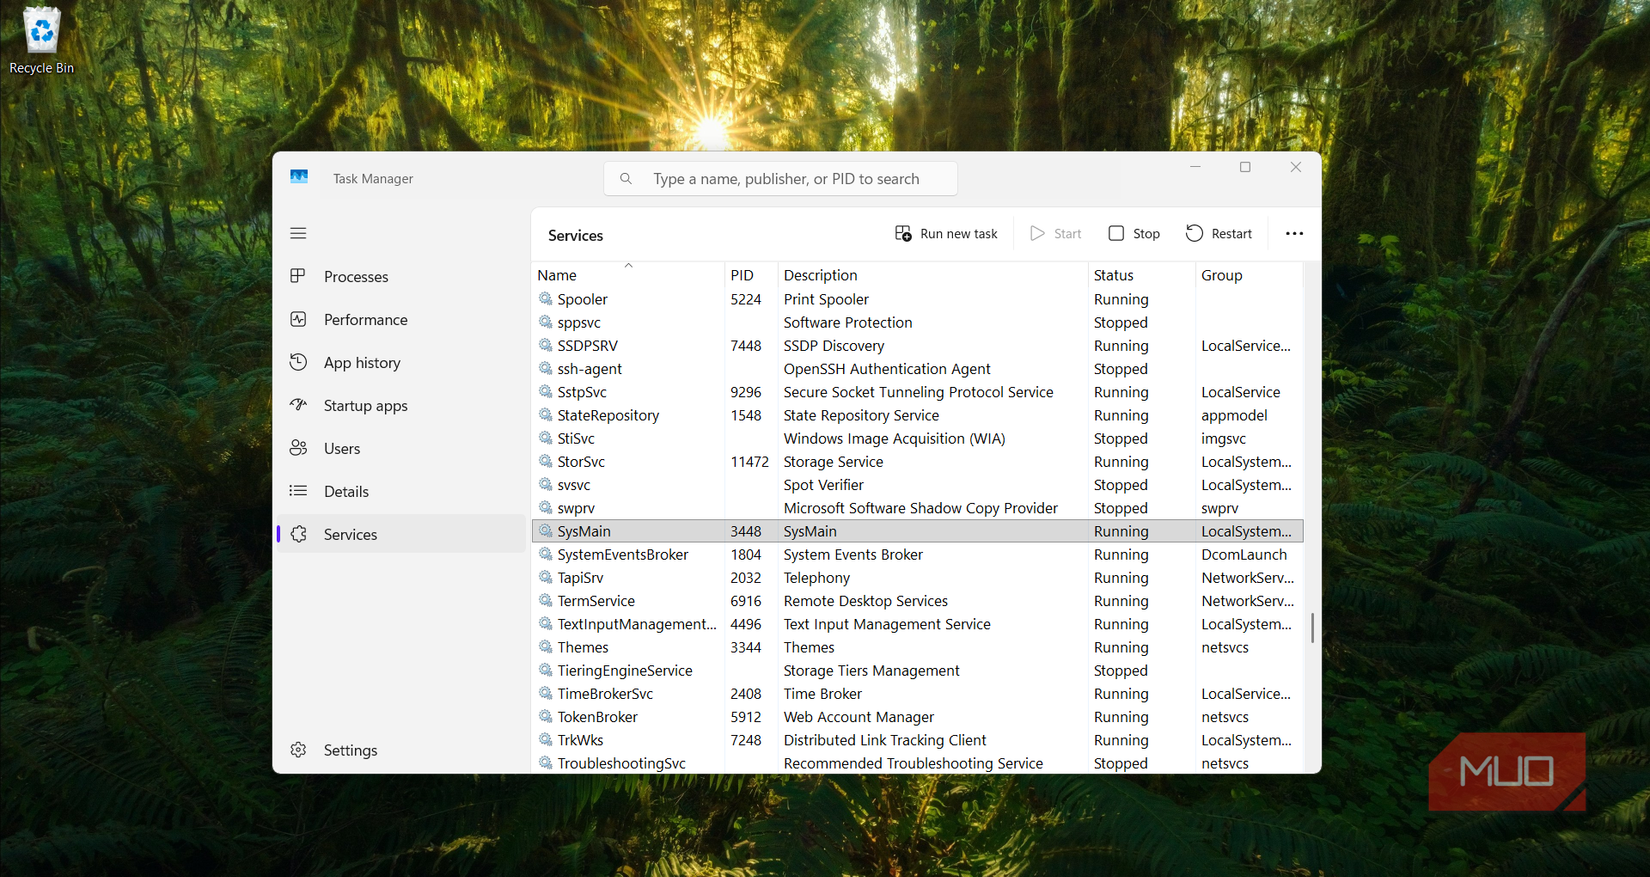Click the Users people icon
Screen dimensions: 1650x877
298,448
